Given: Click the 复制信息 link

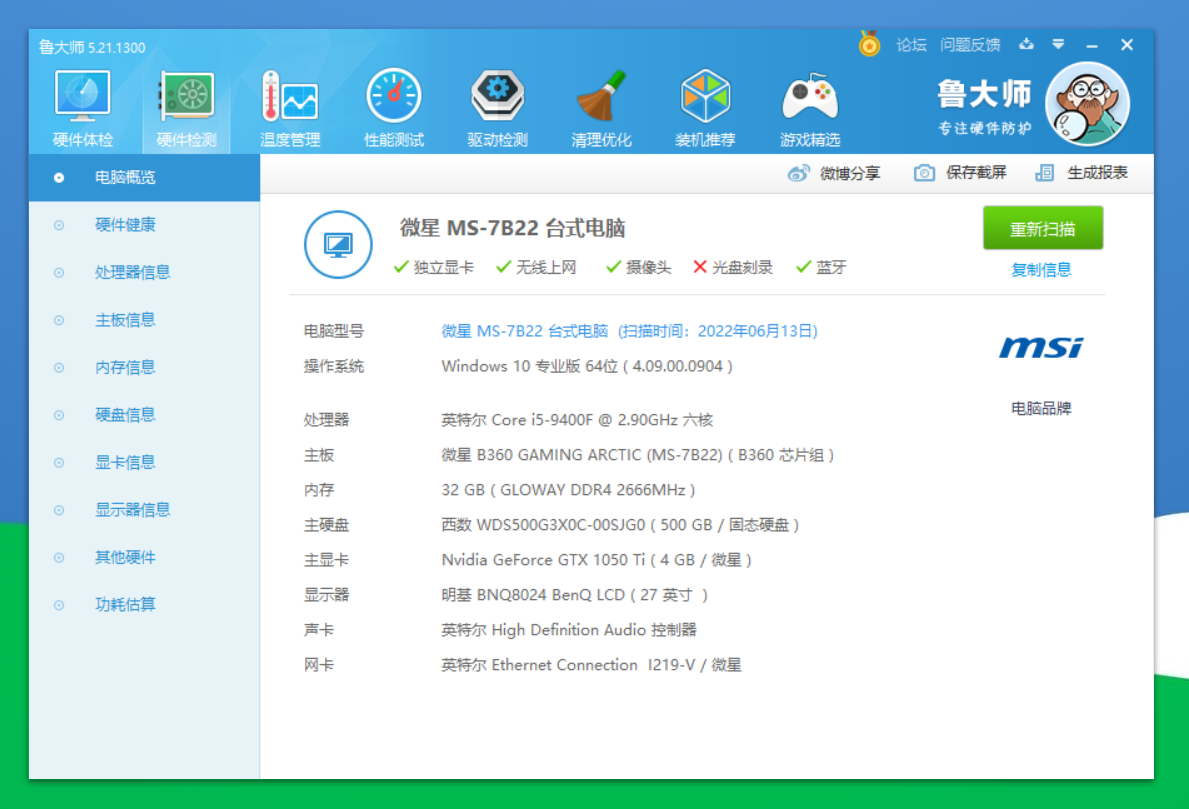Looking at the screenshot, I should tap(1041, 270).
